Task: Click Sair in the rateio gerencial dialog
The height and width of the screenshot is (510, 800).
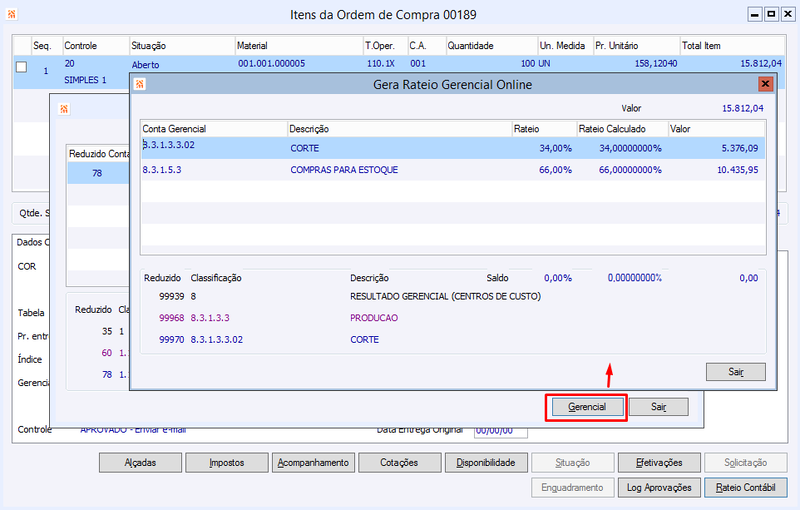Action: point(736,372)
